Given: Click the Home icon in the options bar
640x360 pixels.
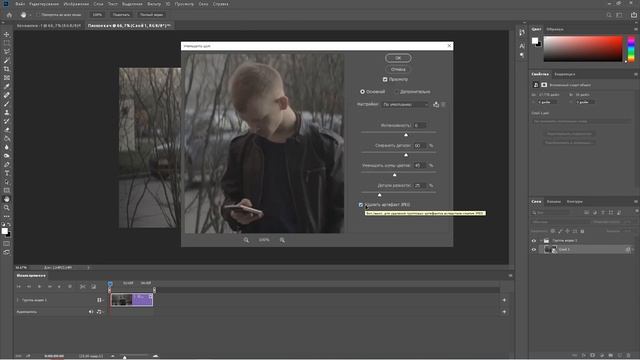Looking at the screenshot, I should (9, 15).
